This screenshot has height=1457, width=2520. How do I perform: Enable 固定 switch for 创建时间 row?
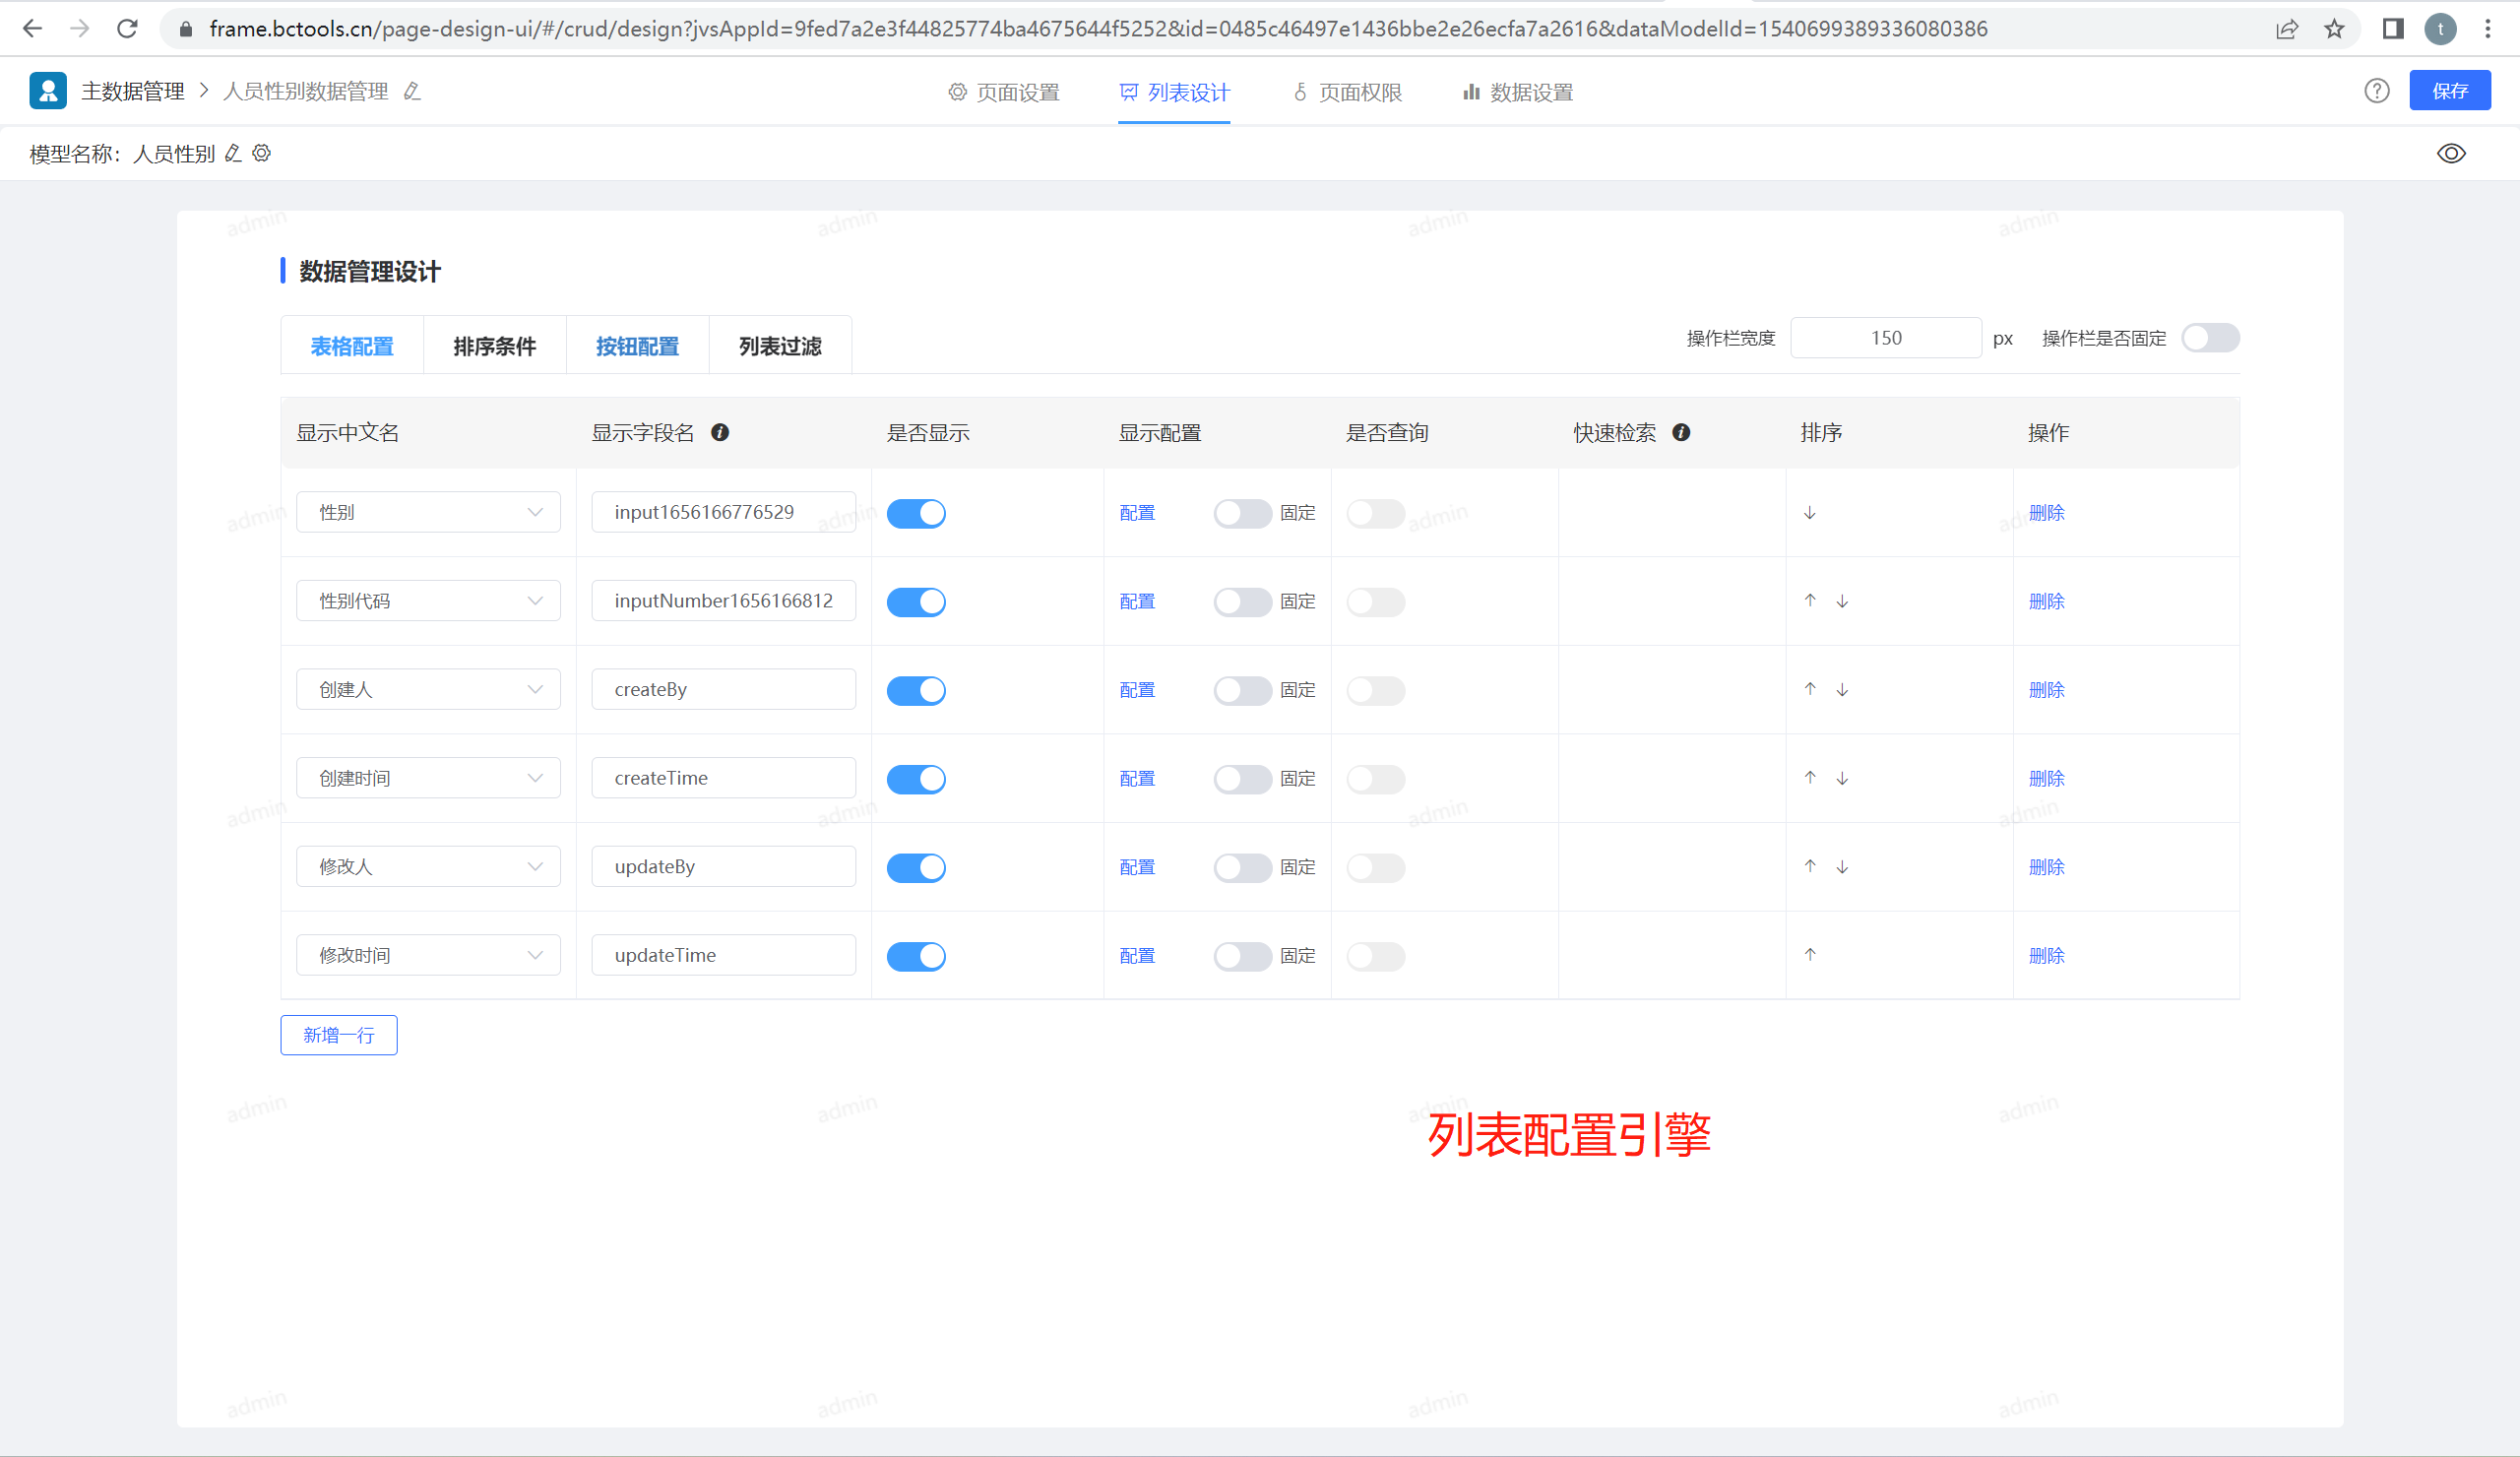pos(1242,778)
